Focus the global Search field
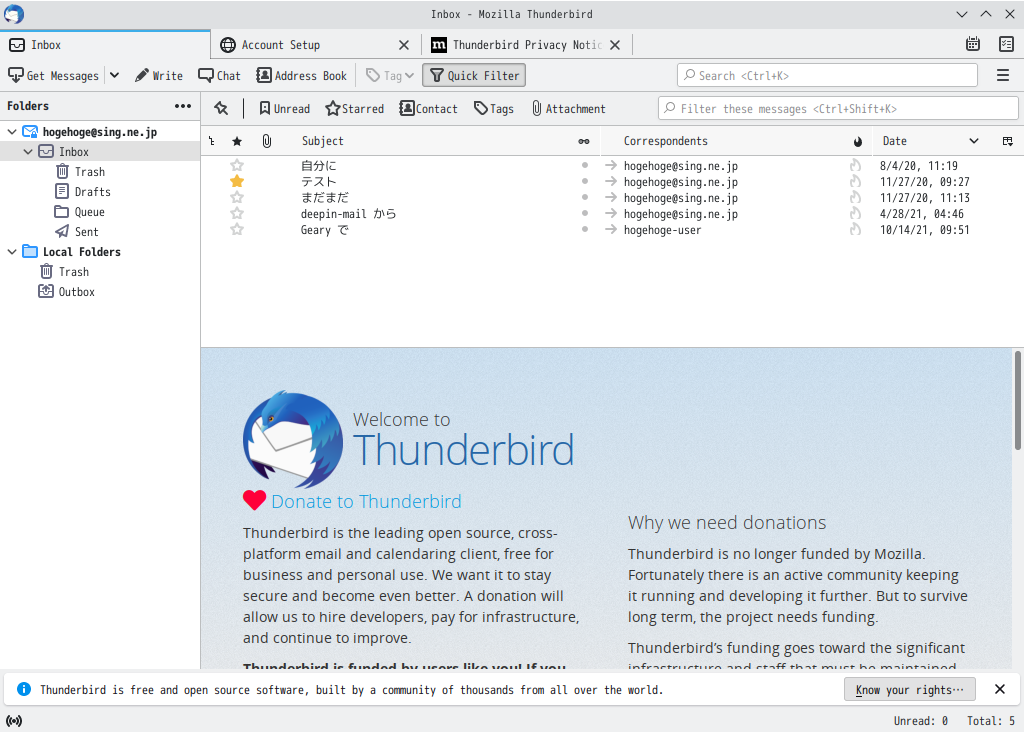Viewport: 1024px width, 732px height. click(827, 75)
